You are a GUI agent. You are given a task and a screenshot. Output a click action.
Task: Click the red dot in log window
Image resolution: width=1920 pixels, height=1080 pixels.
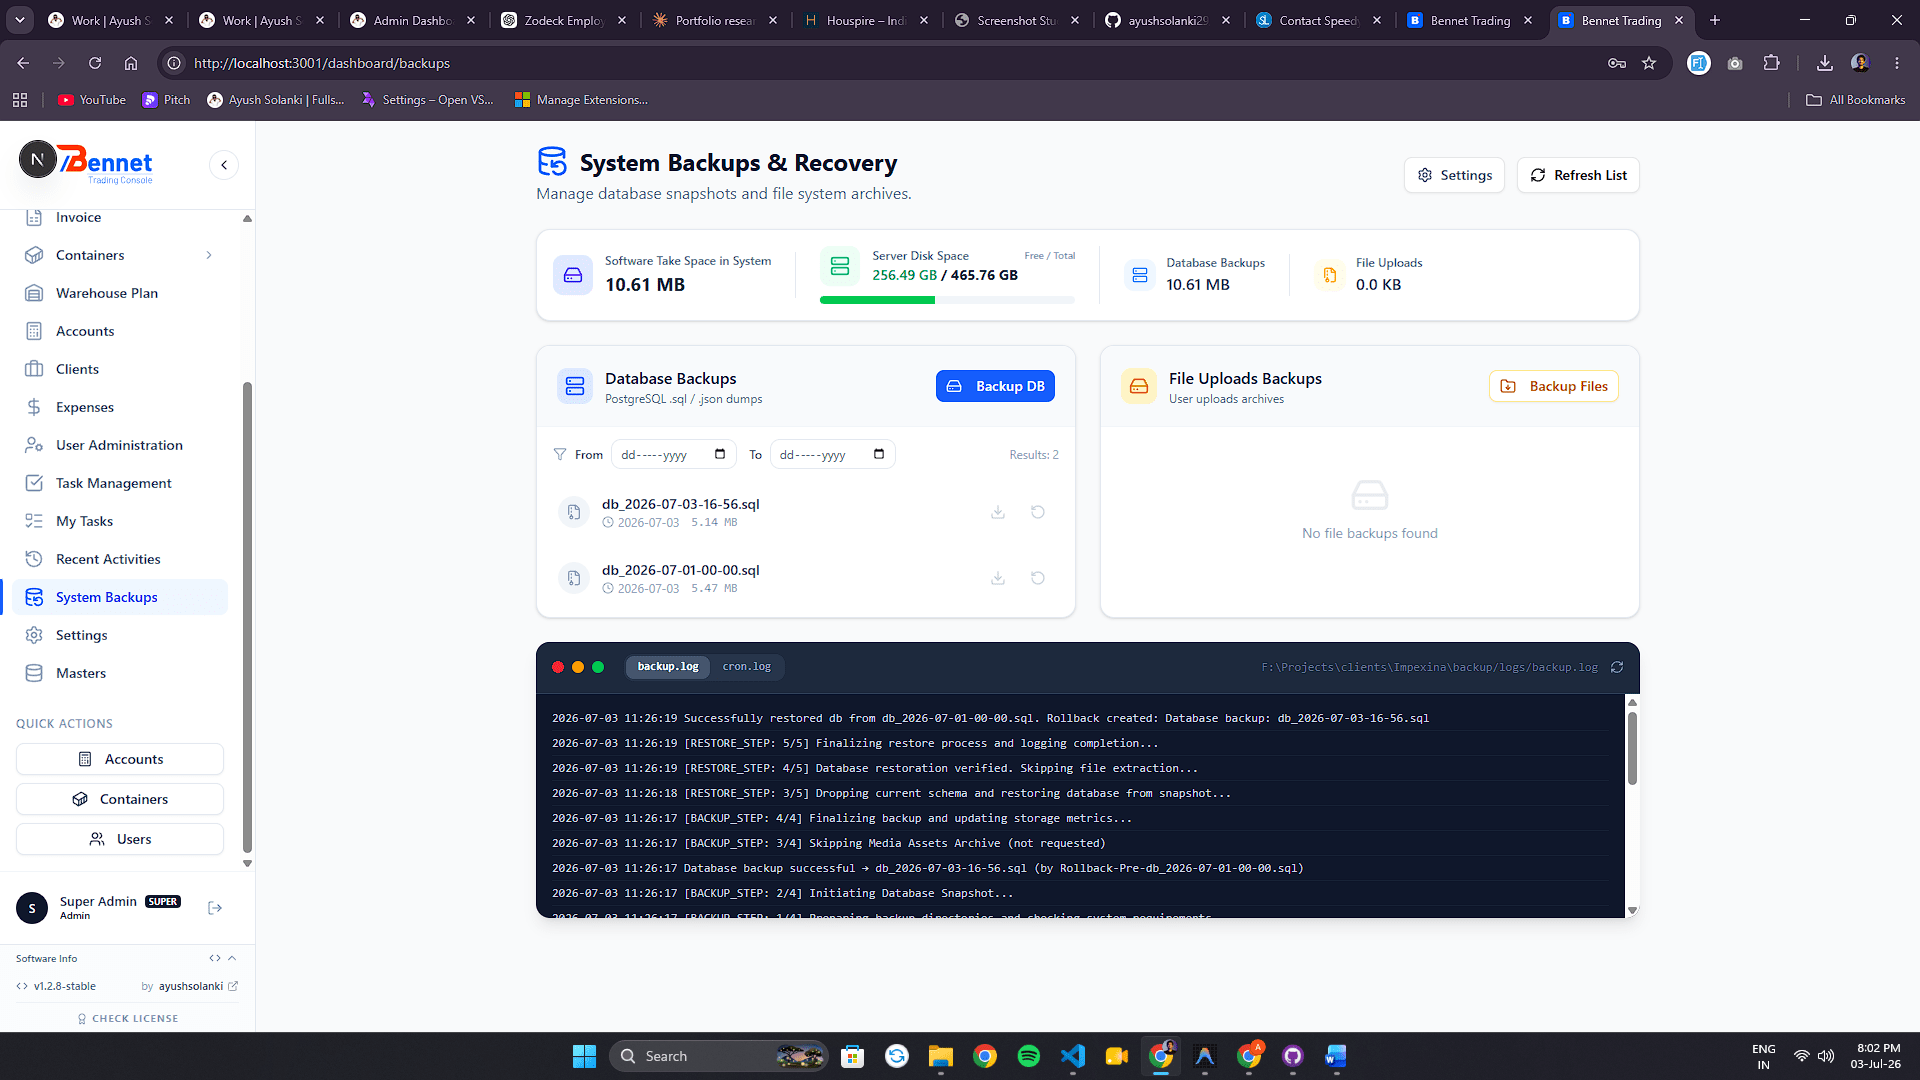(558, 667)
